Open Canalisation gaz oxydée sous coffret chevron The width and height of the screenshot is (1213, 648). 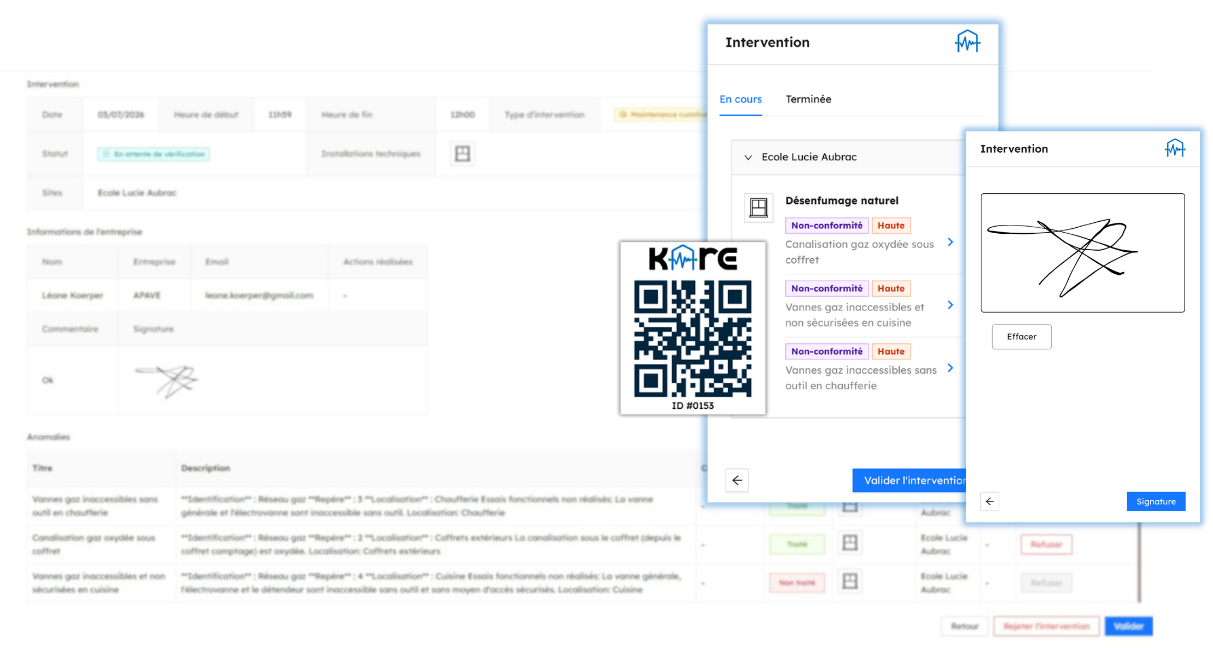coord(950,242)
